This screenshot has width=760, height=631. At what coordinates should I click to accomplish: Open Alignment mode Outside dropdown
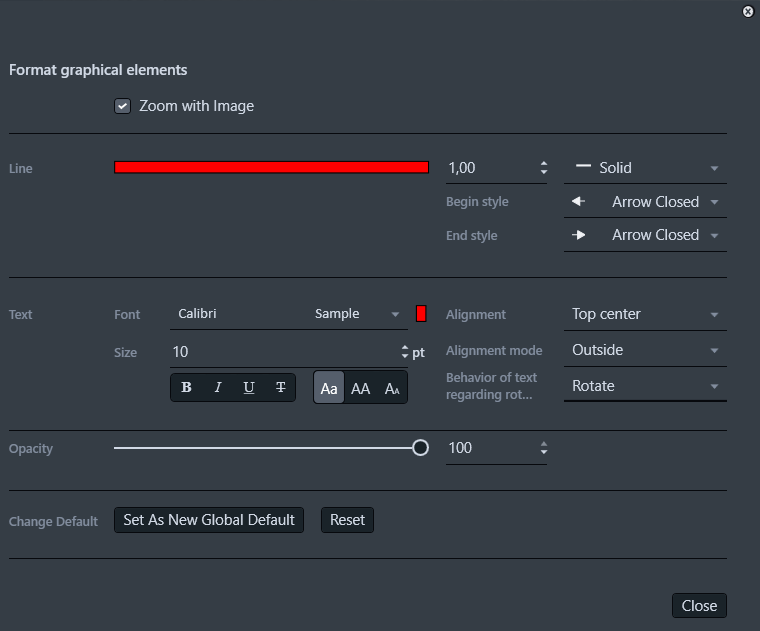click(645, 350)
